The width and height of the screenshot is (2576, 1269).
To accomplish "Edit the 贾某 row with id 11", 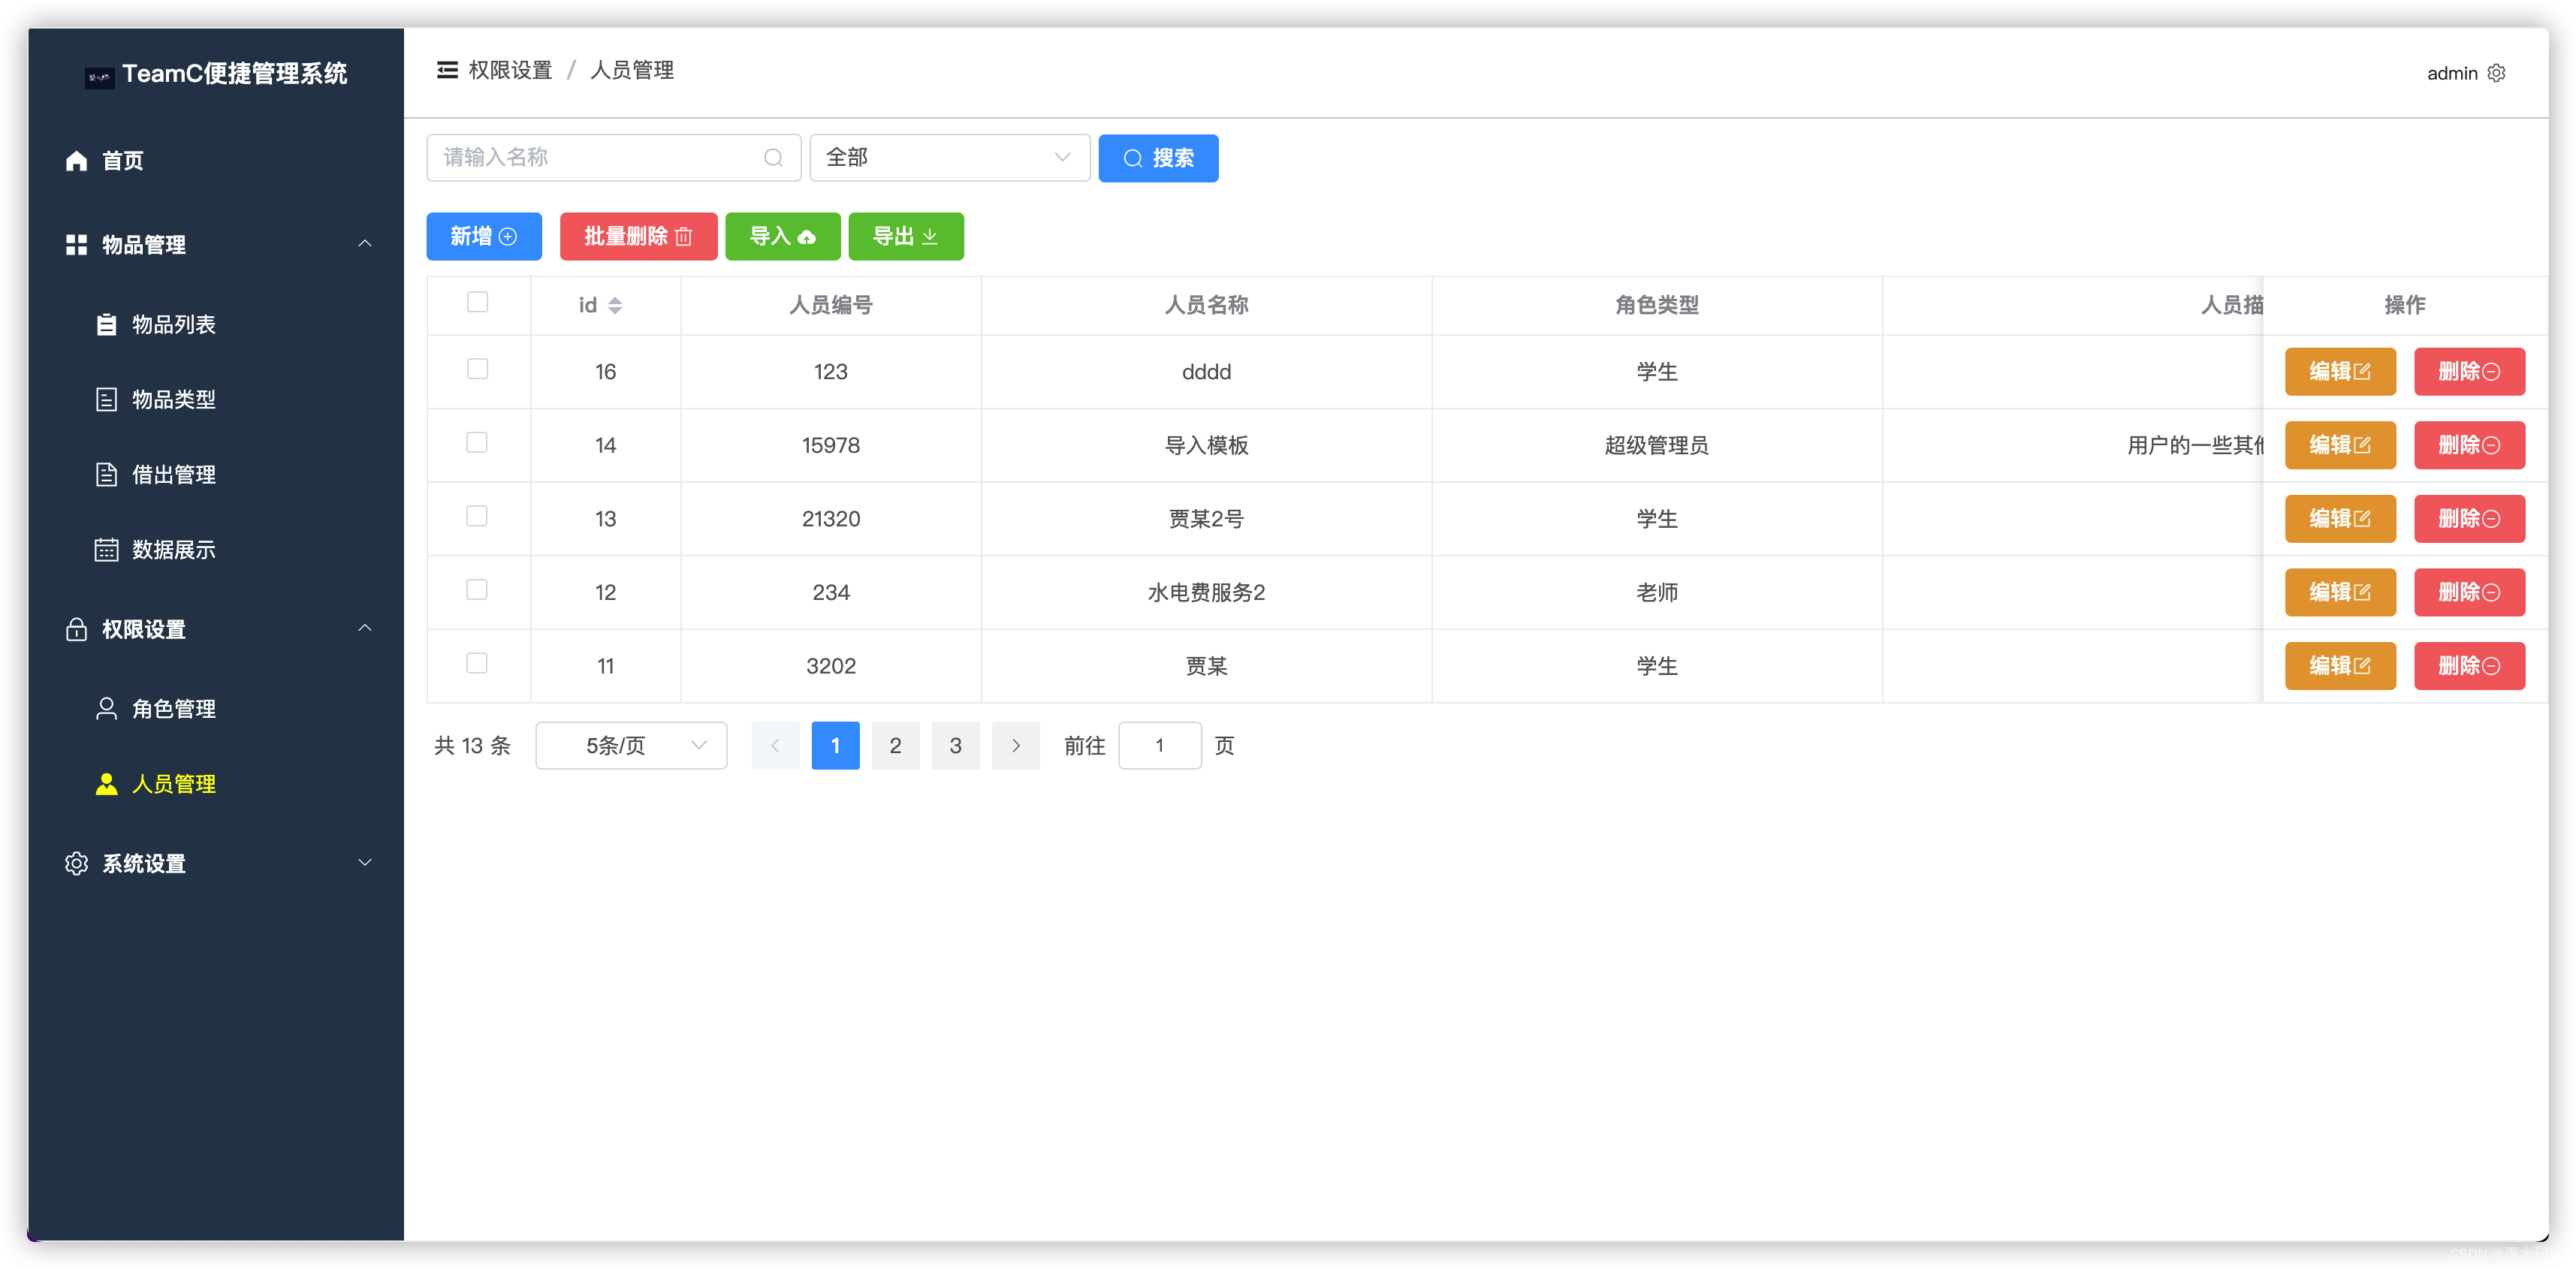I will click(2340, 666).
